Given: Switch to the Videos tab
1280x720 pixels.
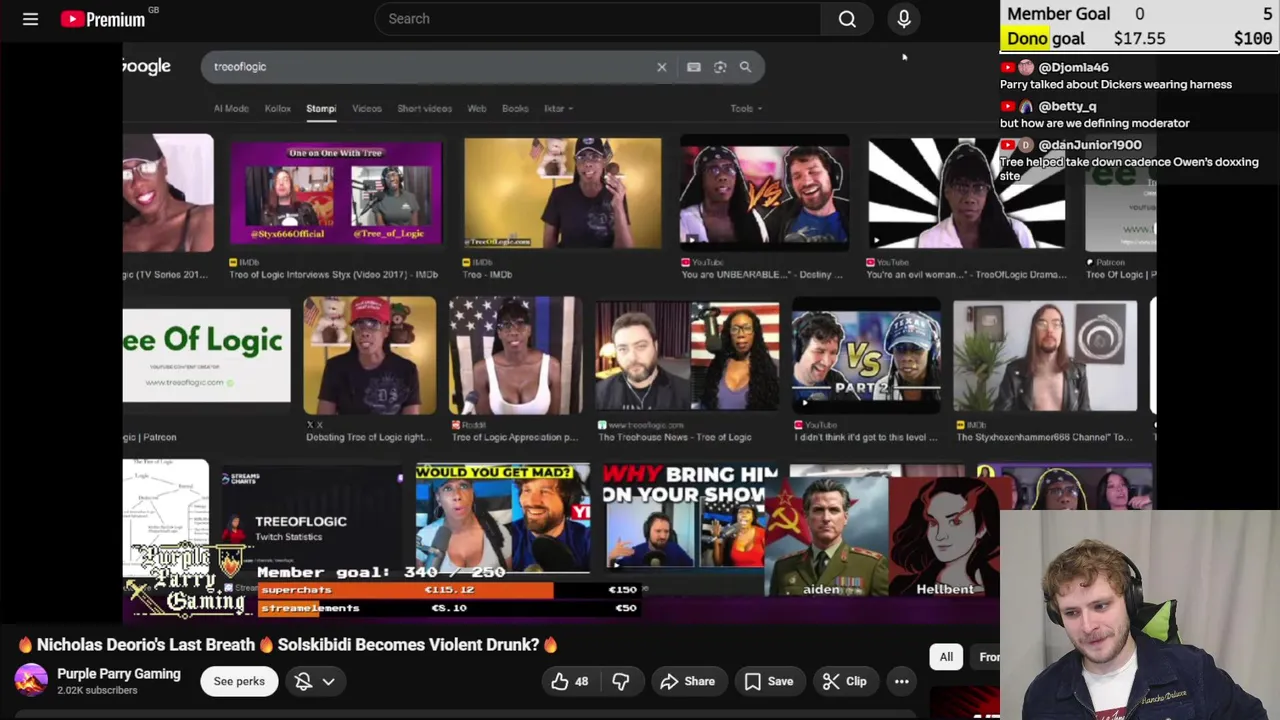Looking at the screenshot, I should coord(366,108).
